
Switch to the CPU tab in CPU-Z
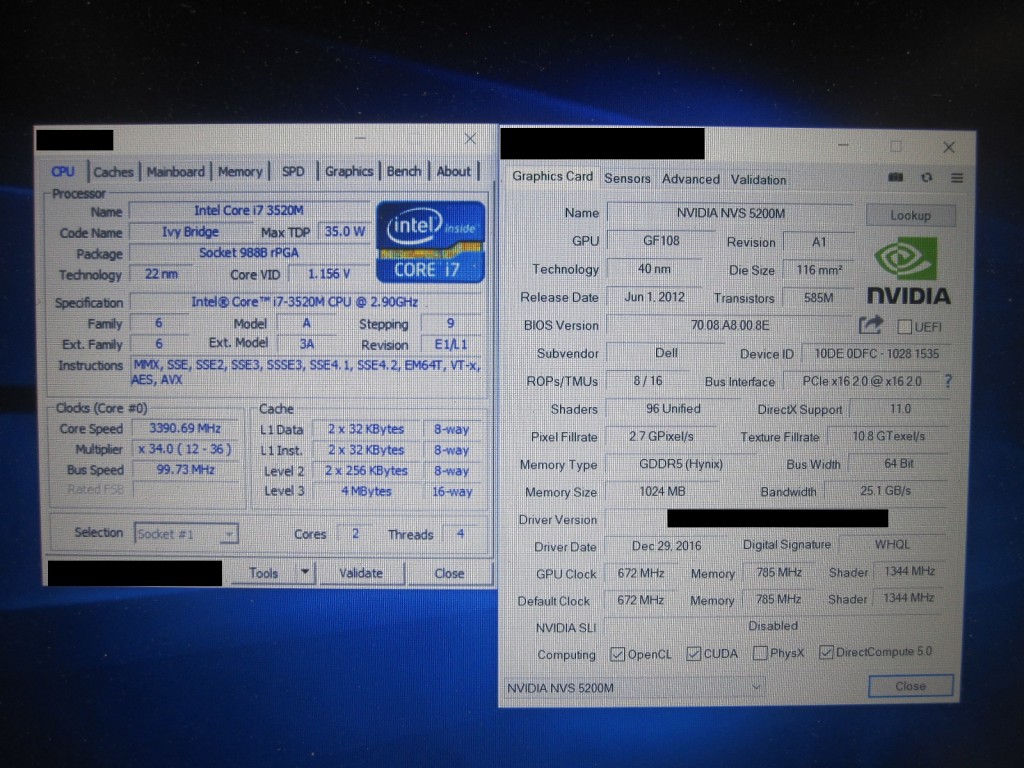click(63, 172)
